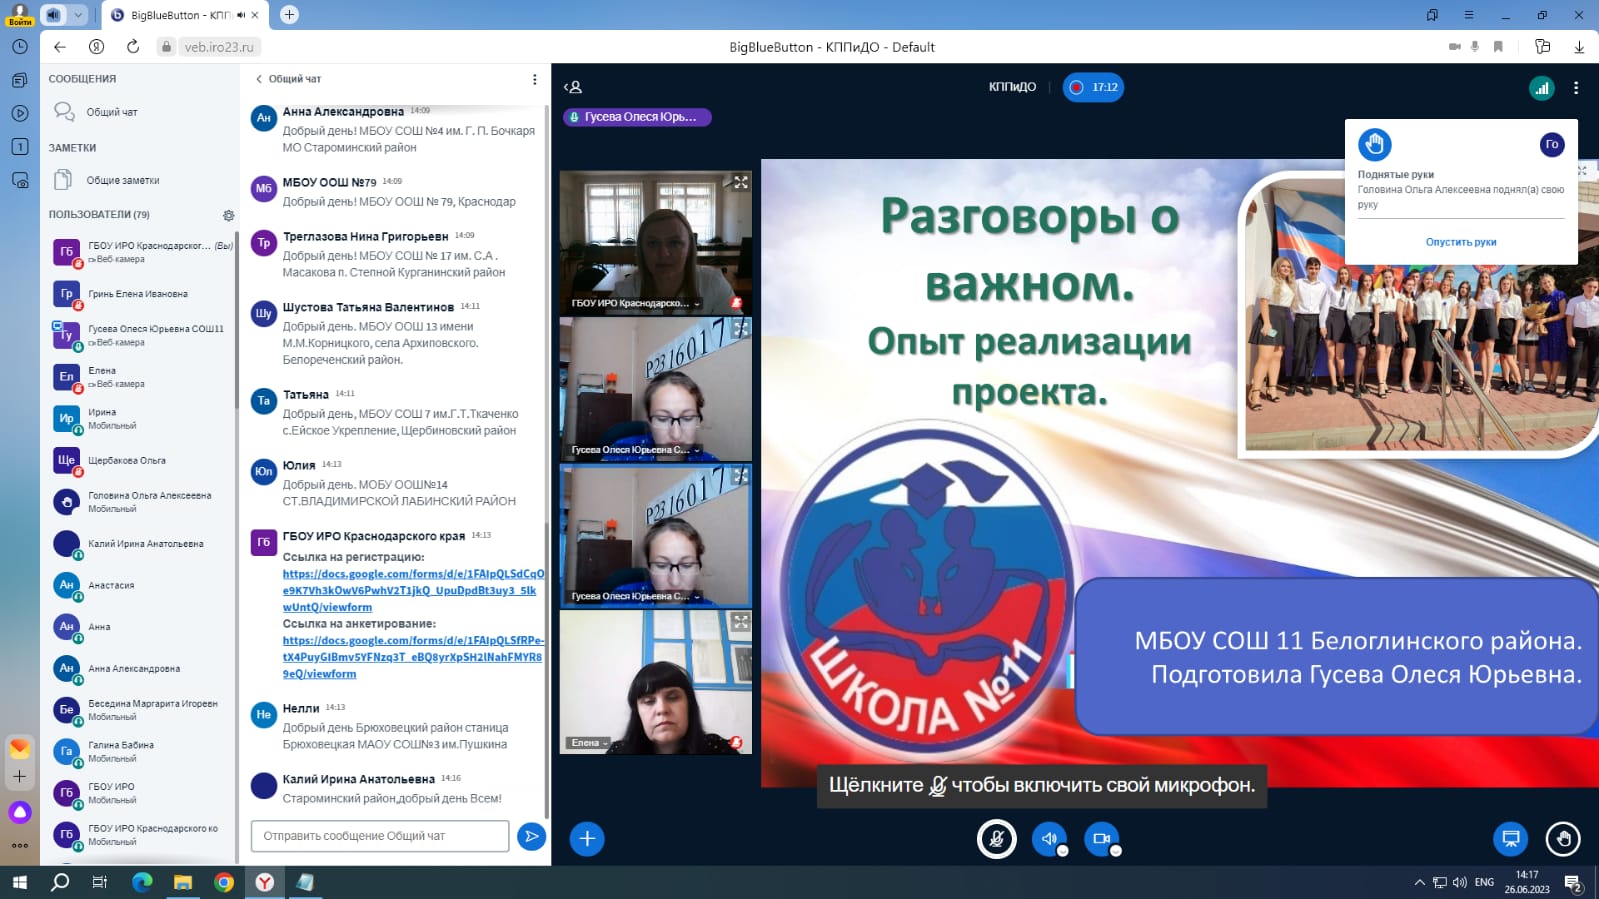
Task: Open the registration Google Forms link
Action: click(412, 590)
